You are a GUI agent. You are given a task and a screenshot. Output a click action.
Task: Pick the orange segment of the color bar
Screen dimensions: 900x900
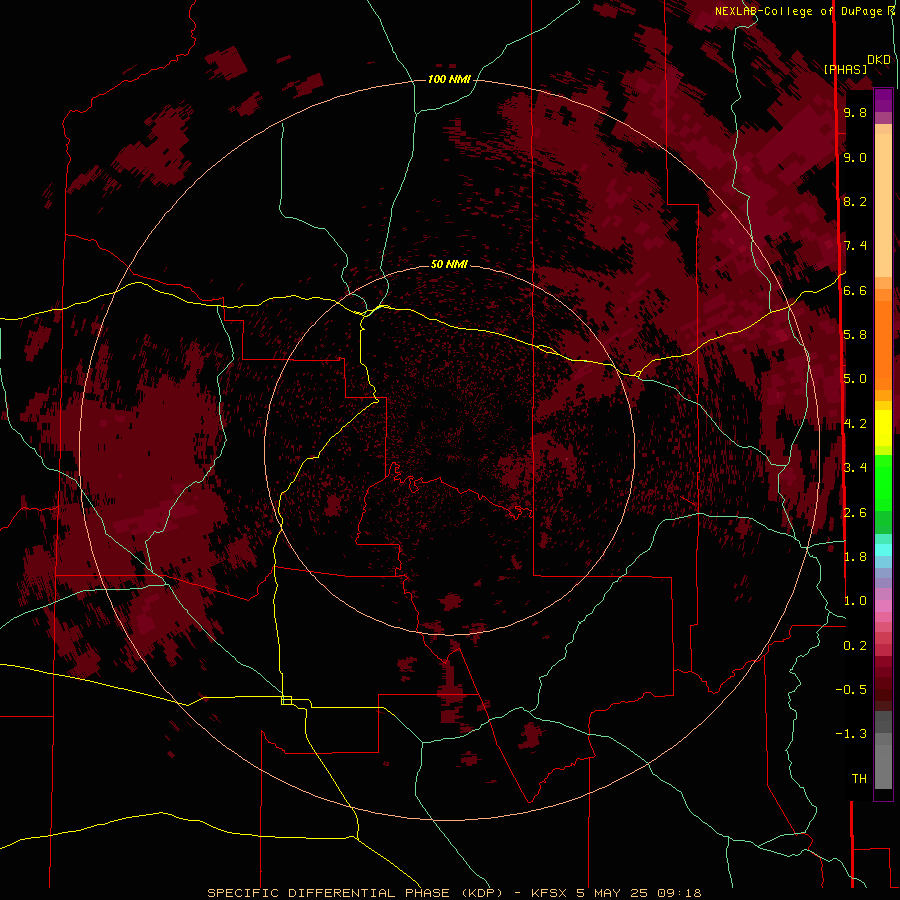(883, 346)
